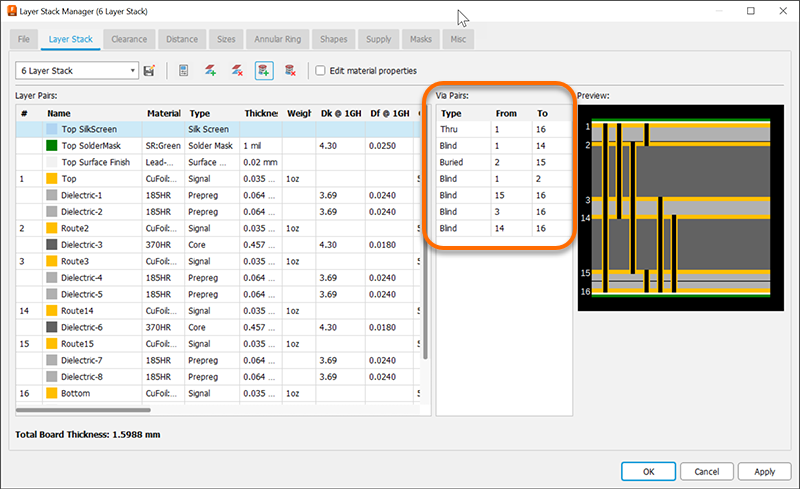The image size is (800, 489).
Task: Click the Top SilkScreen color swatch
Action: [x=52, y=129]
